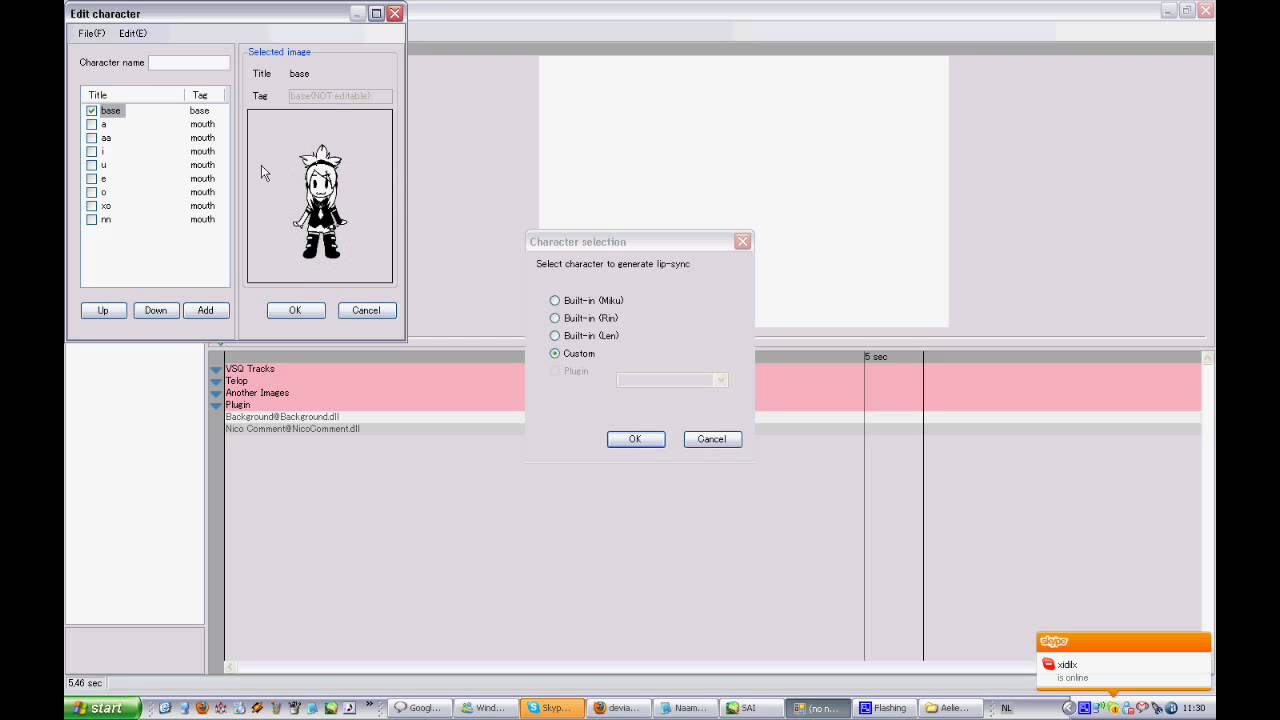Switch to the Skype taskbar button

[x=550, y=708]
